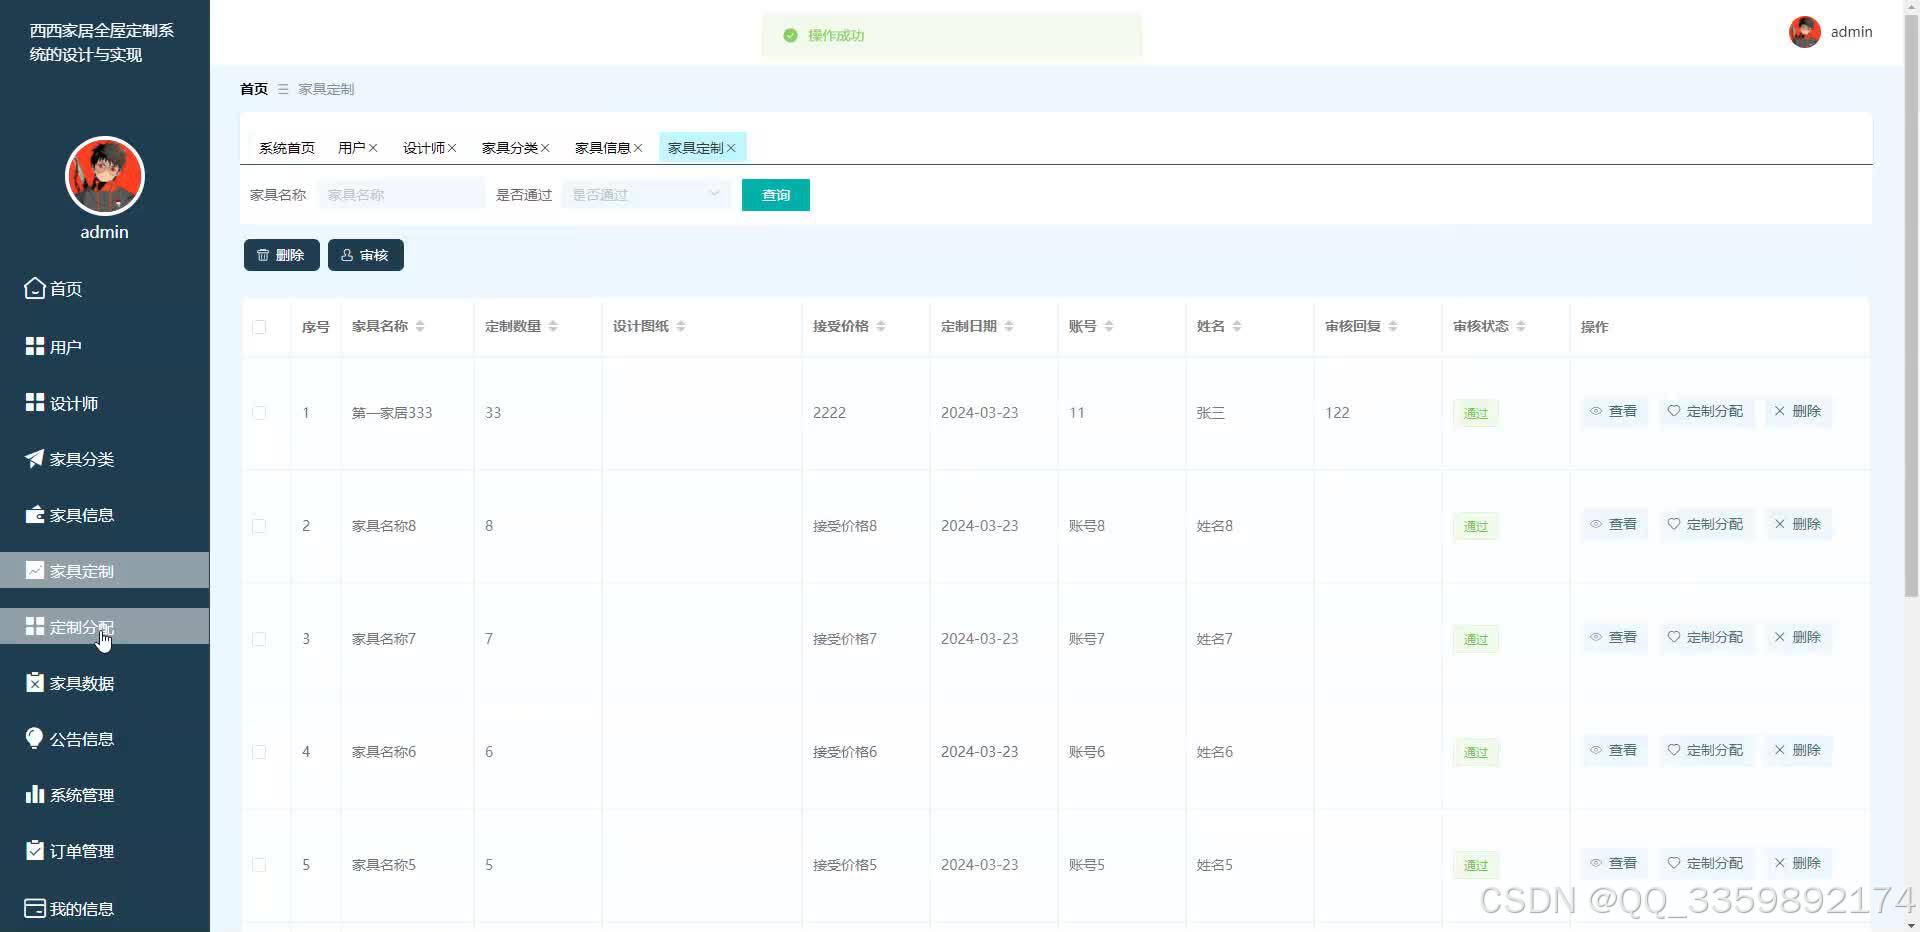The width and height of the screenshot is (1920, 932).
Task: Switch to the 系统首页 tab
Action: tap(287, 148)
